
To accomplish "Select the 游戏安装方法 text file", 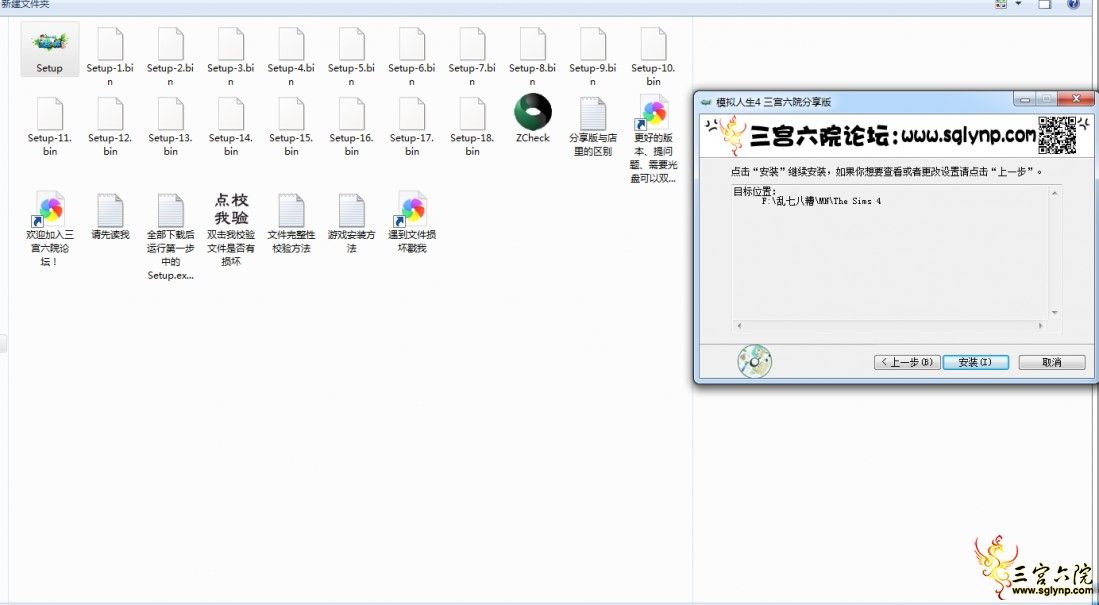I will pyautogui.click(x=351, y=222).
